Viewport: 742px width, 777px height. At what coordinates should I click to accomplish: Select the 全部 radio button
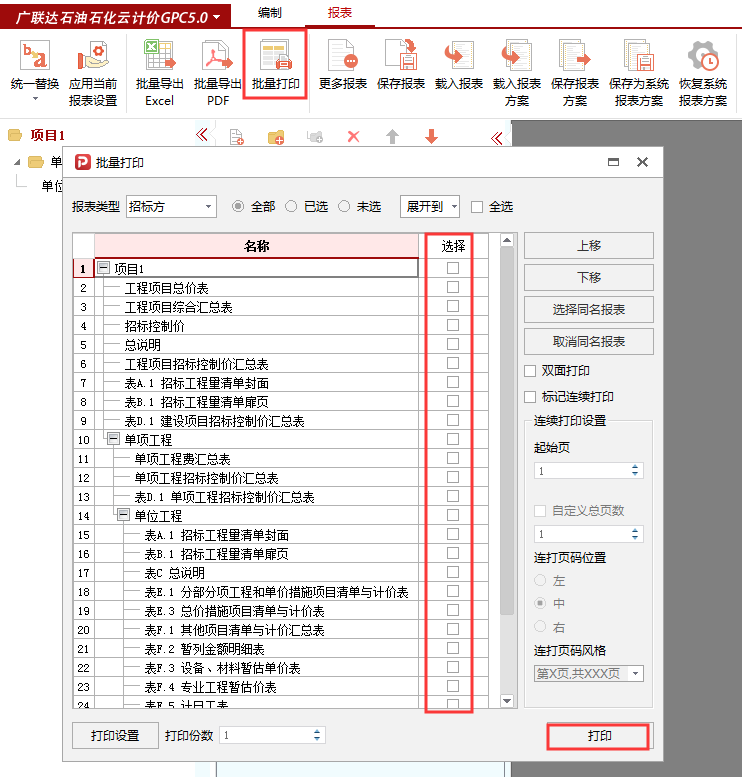coord(238,206)
